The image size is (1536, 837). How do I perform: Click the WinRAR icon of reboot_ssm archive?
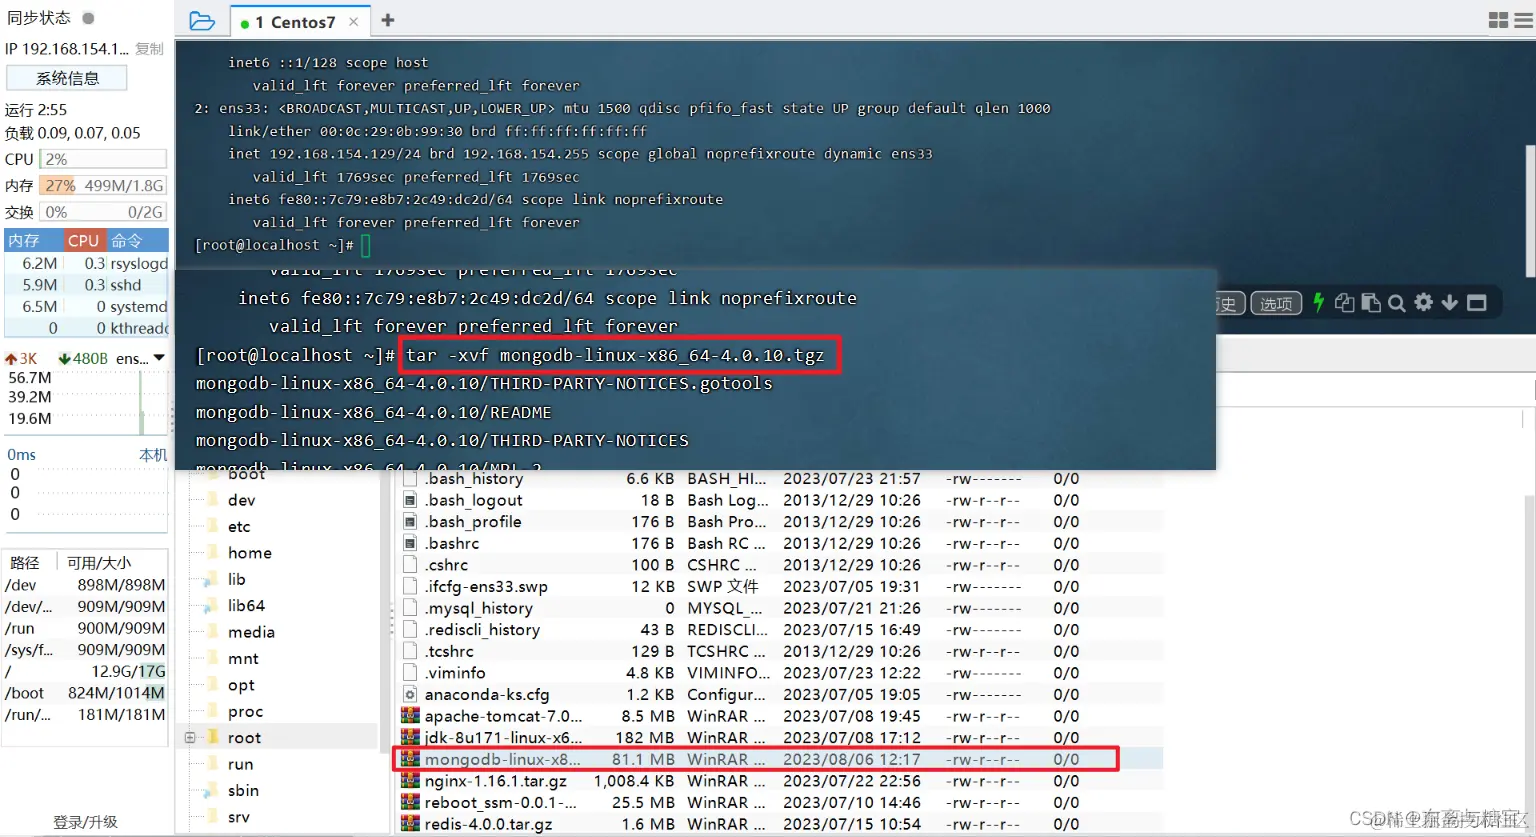[410, 803]
